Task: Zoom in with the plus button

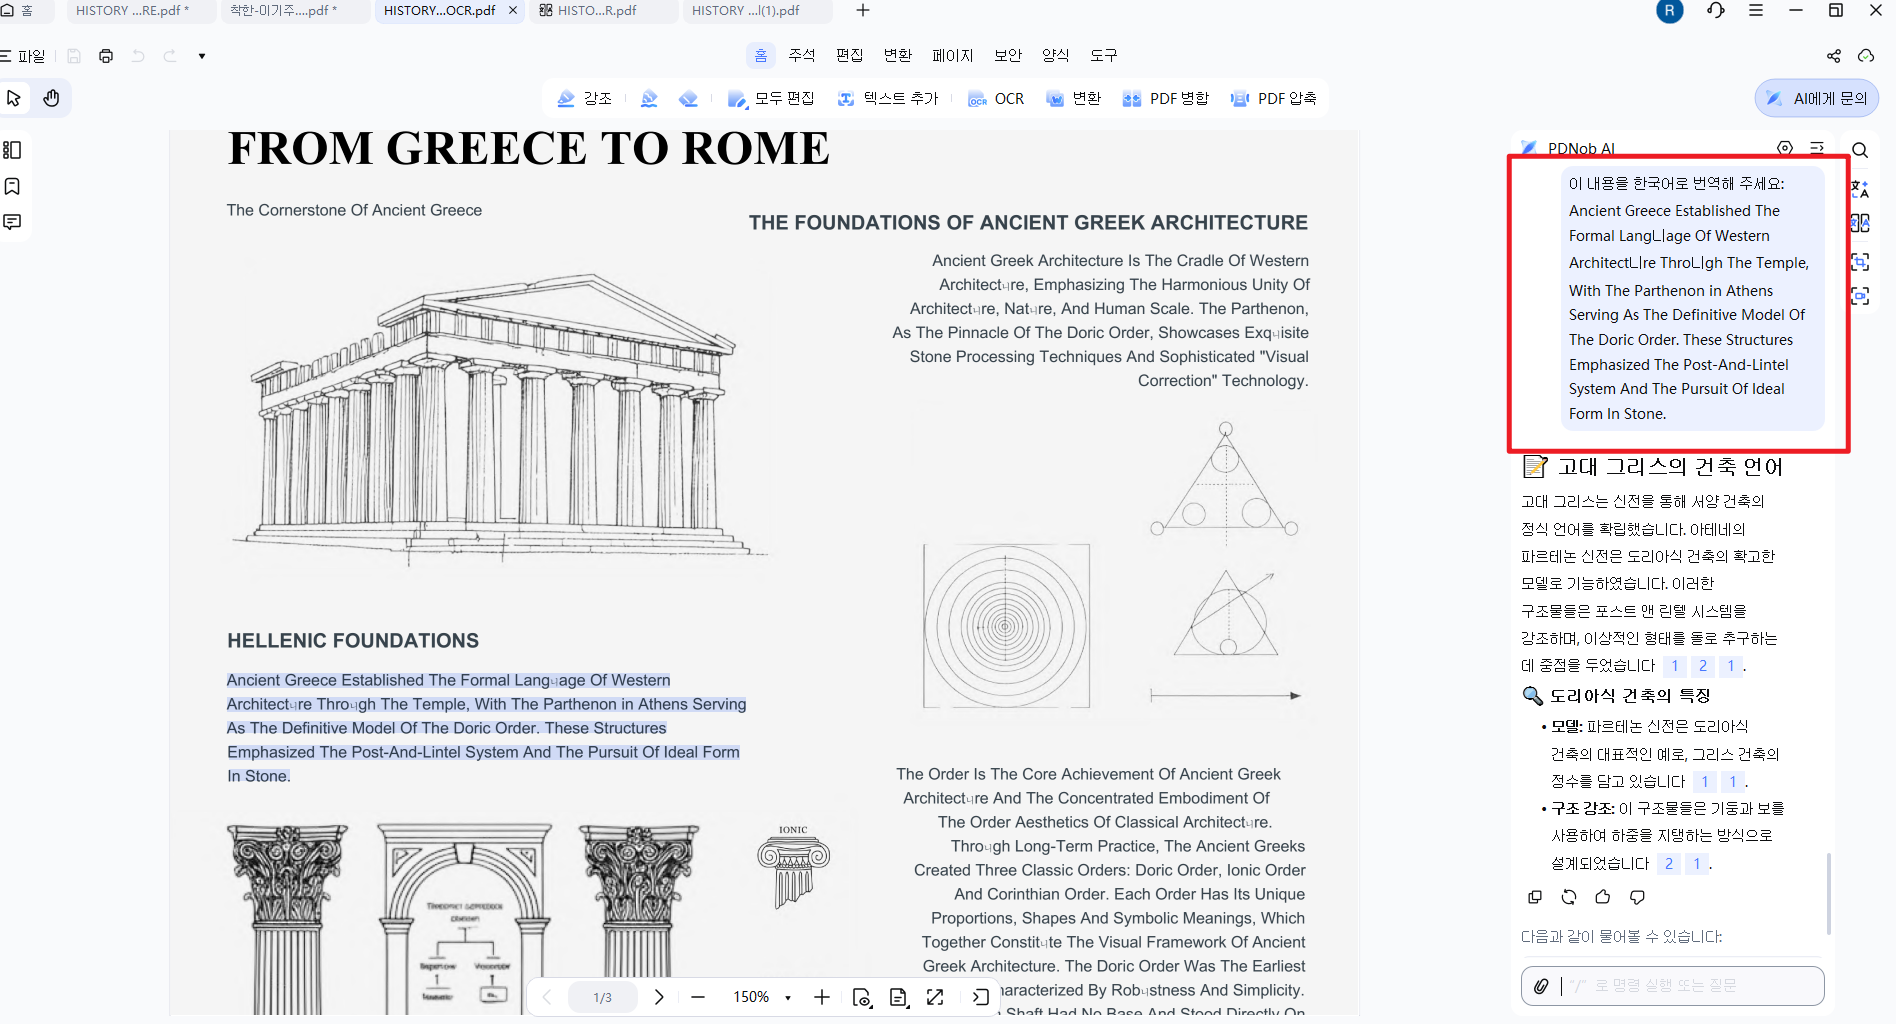Action: (822, 997)
